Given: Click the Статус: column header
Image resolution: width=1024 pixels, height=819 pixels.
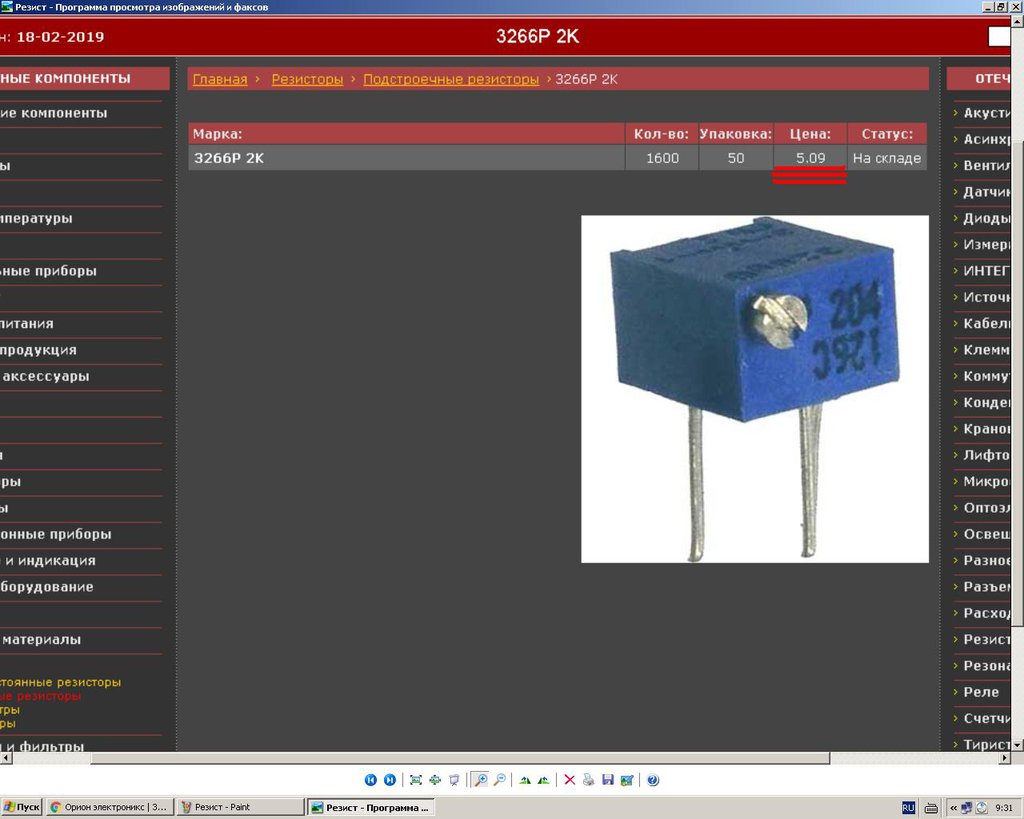Looking at the screenshot, I should click(x=887, y=134).
